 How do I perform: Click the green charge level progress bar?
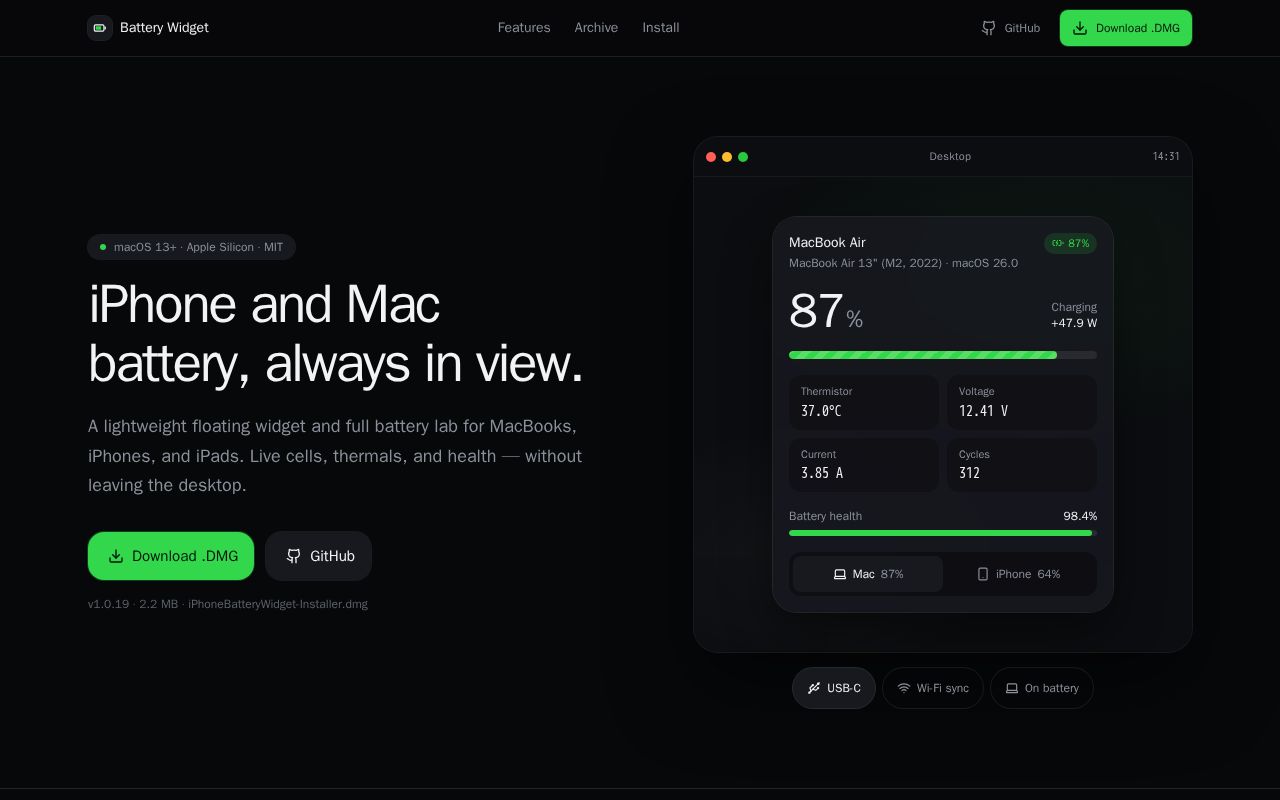pos(943,355)
